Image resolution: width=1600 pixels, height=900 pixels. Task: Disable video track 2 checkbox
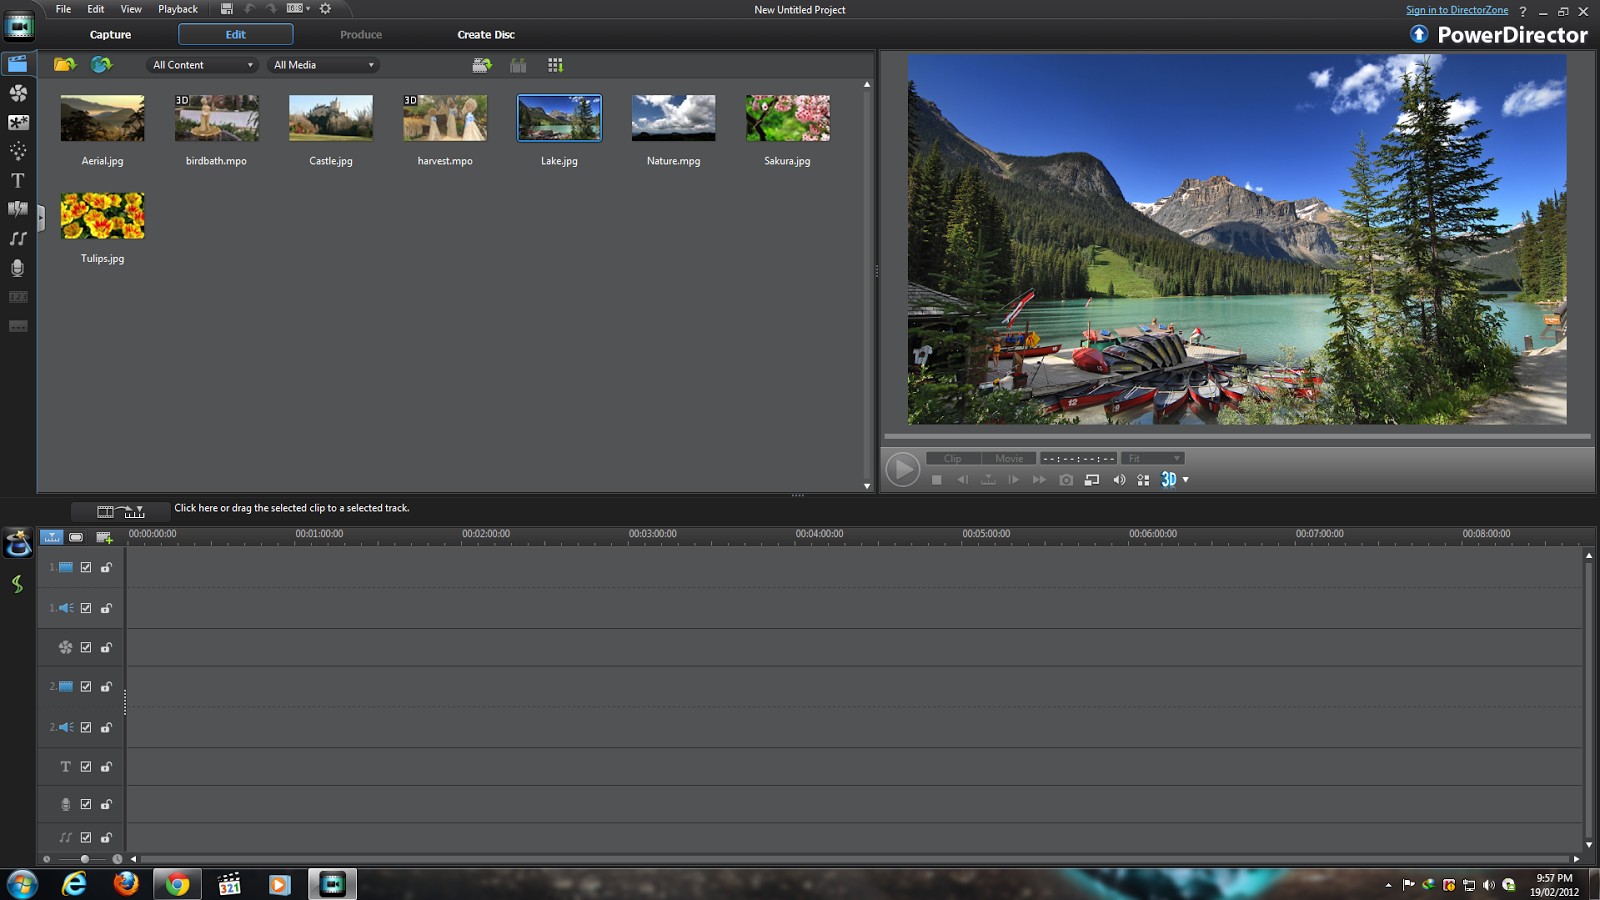tap(86, 686)
